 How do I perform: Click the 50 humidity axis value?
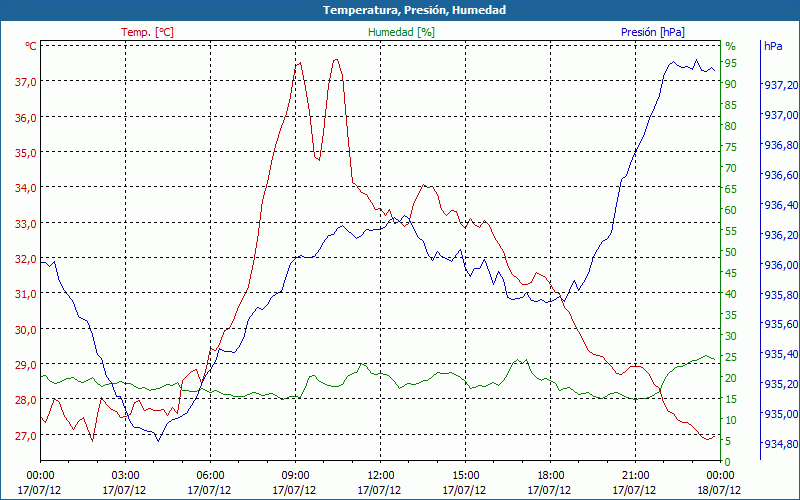click(731, 252)
